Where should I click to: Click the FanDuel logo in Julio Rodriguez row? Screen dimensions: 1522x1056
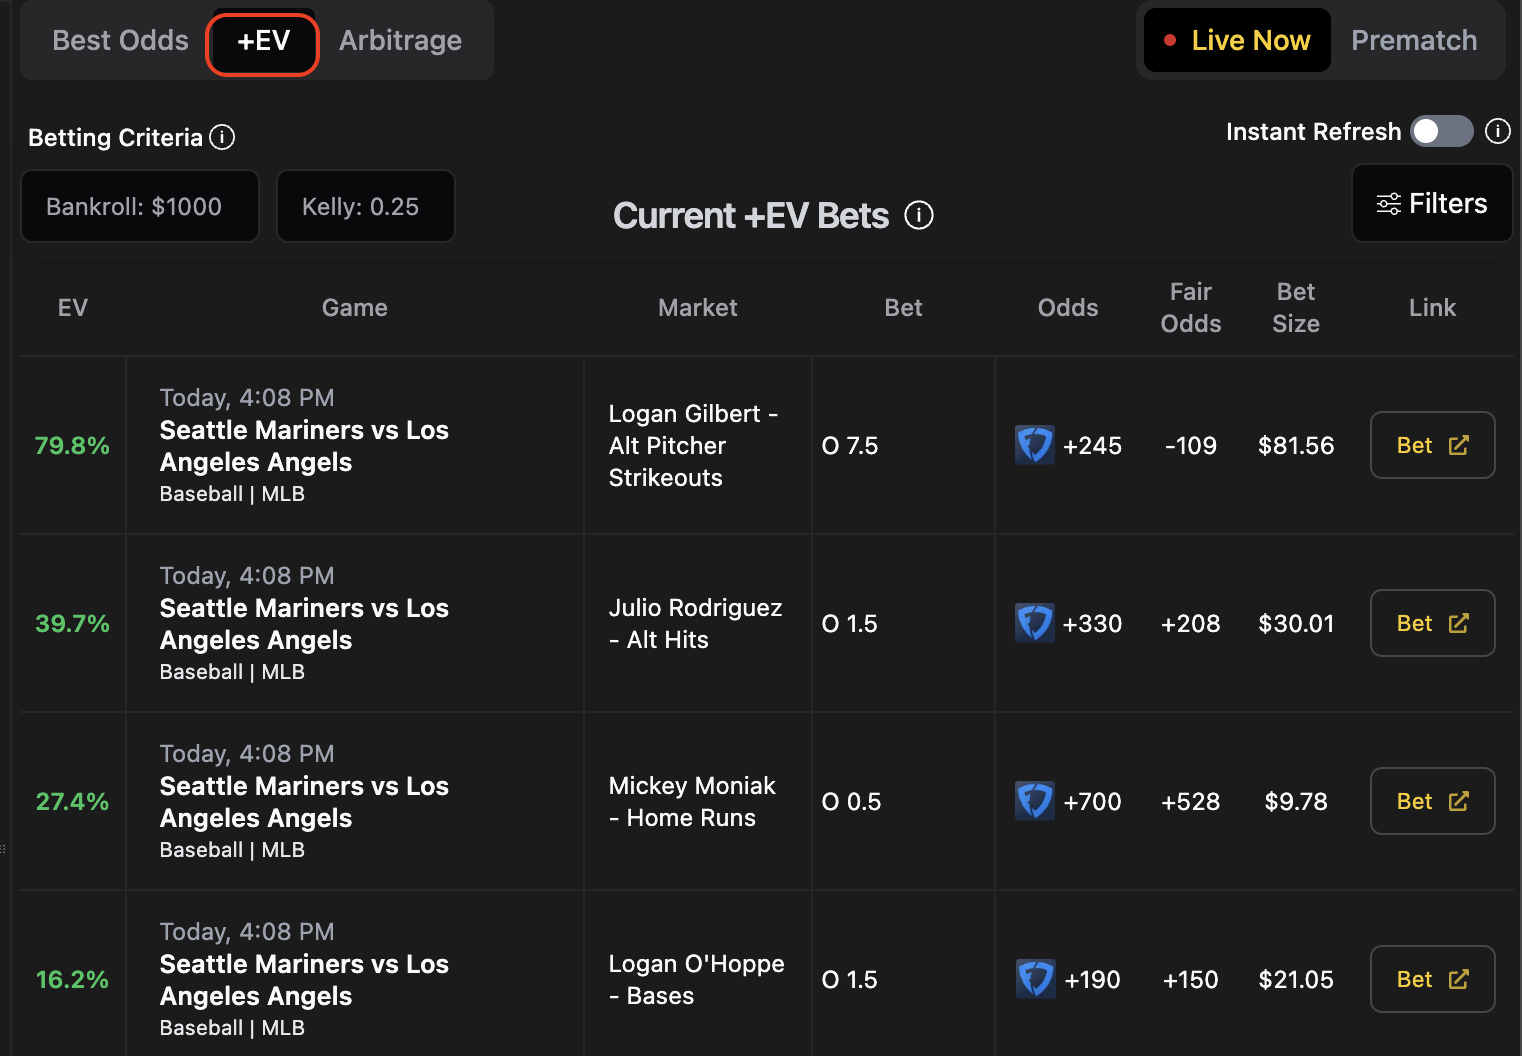tap(1035, 623)
